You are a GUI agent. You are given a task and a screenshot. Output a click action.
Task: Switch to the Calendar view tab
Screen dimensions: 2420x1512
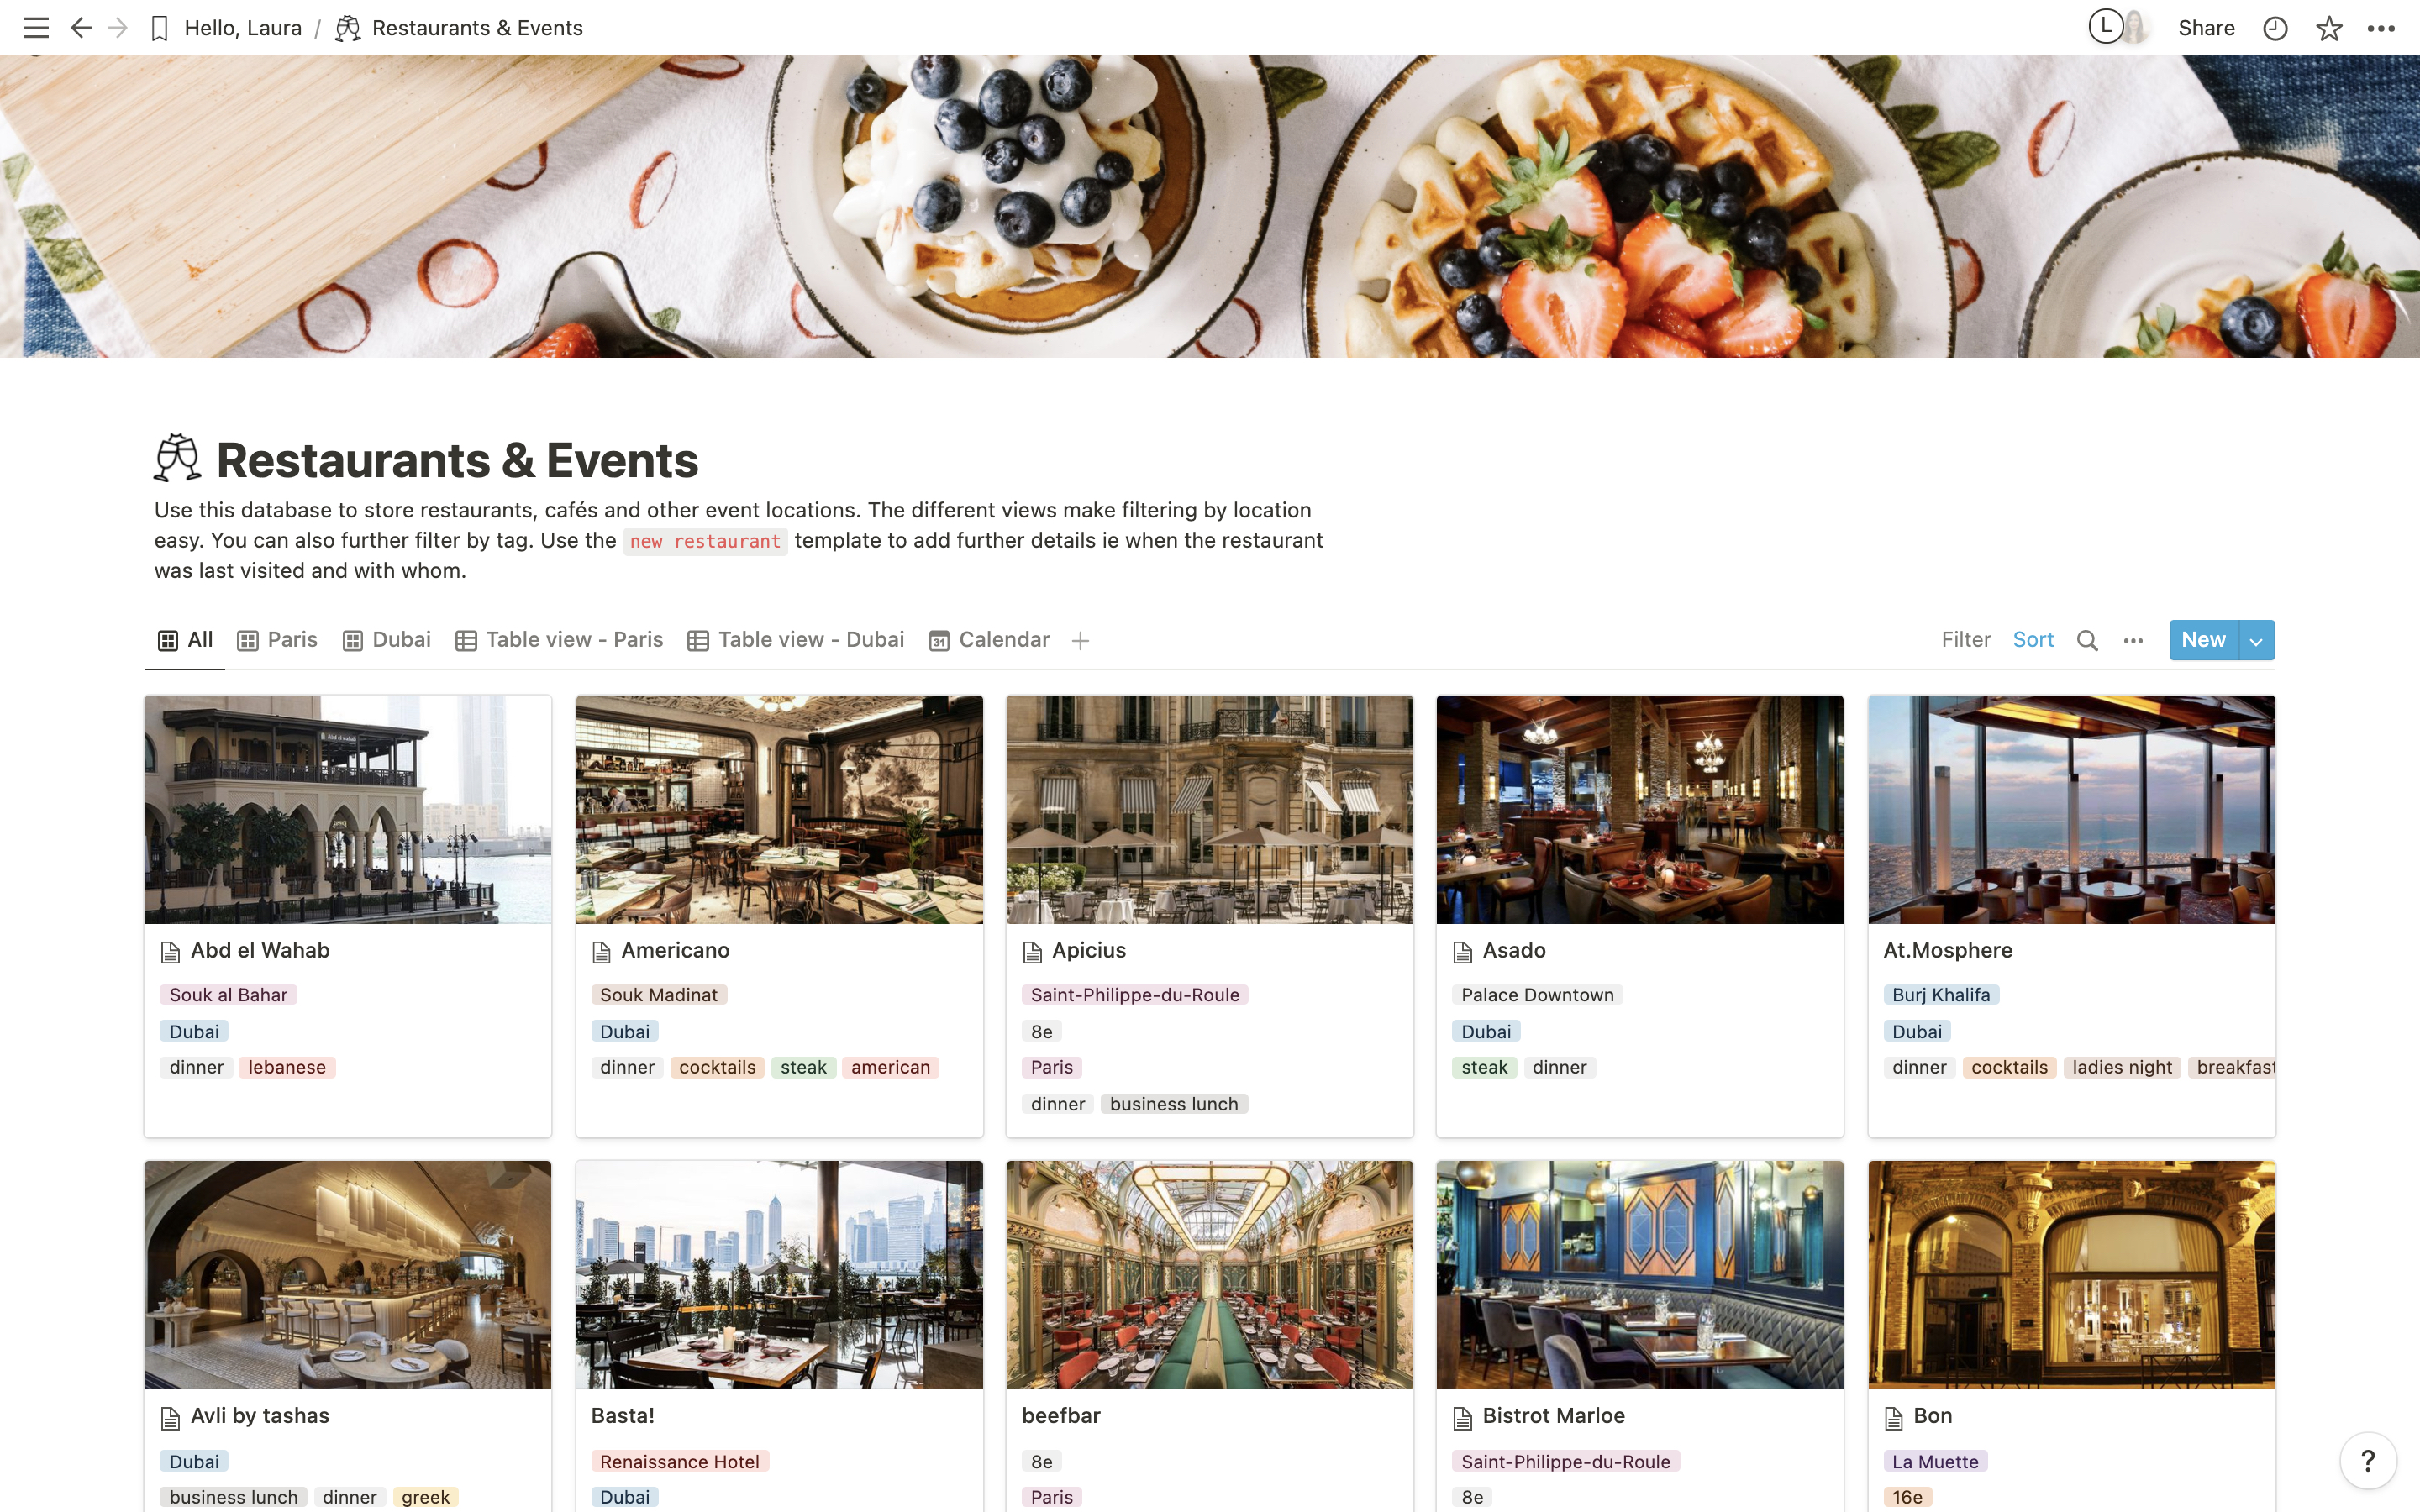[x=989, y=640]
